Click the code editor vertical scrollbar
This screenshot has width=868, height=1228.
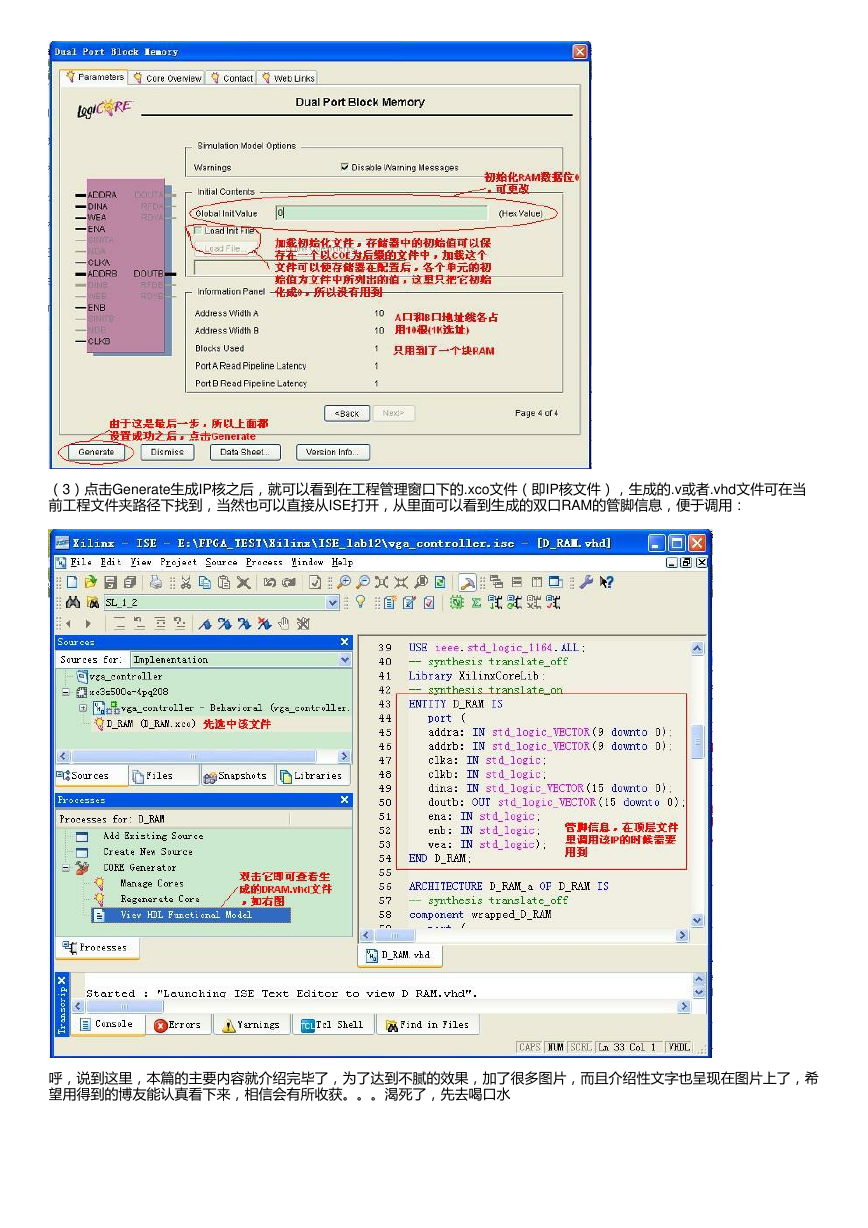click(697, 785)
